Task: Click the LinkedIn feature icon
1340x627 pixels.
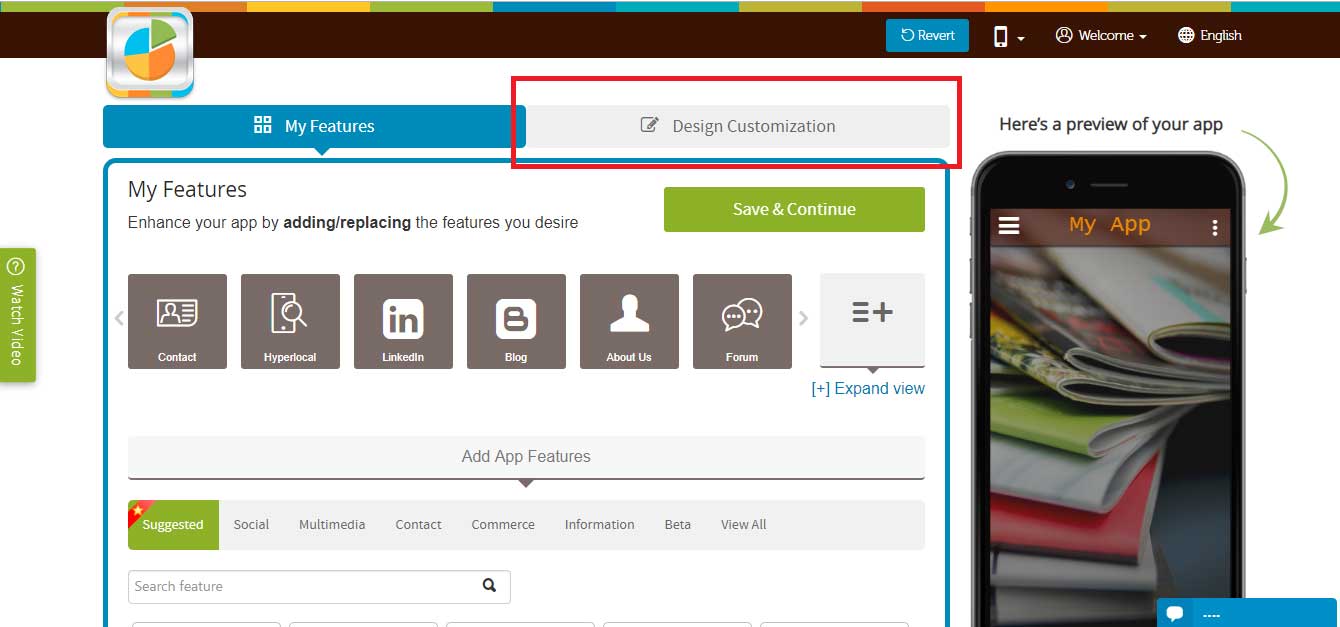Action: click(403, 320)
